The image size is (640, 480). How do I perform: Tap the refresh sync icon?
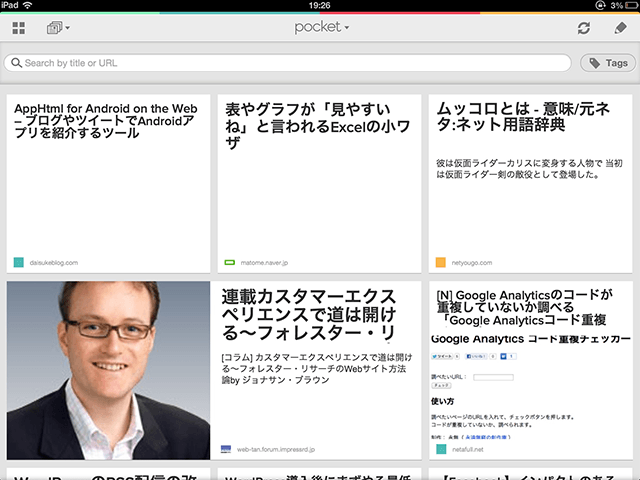pos(584,28)
